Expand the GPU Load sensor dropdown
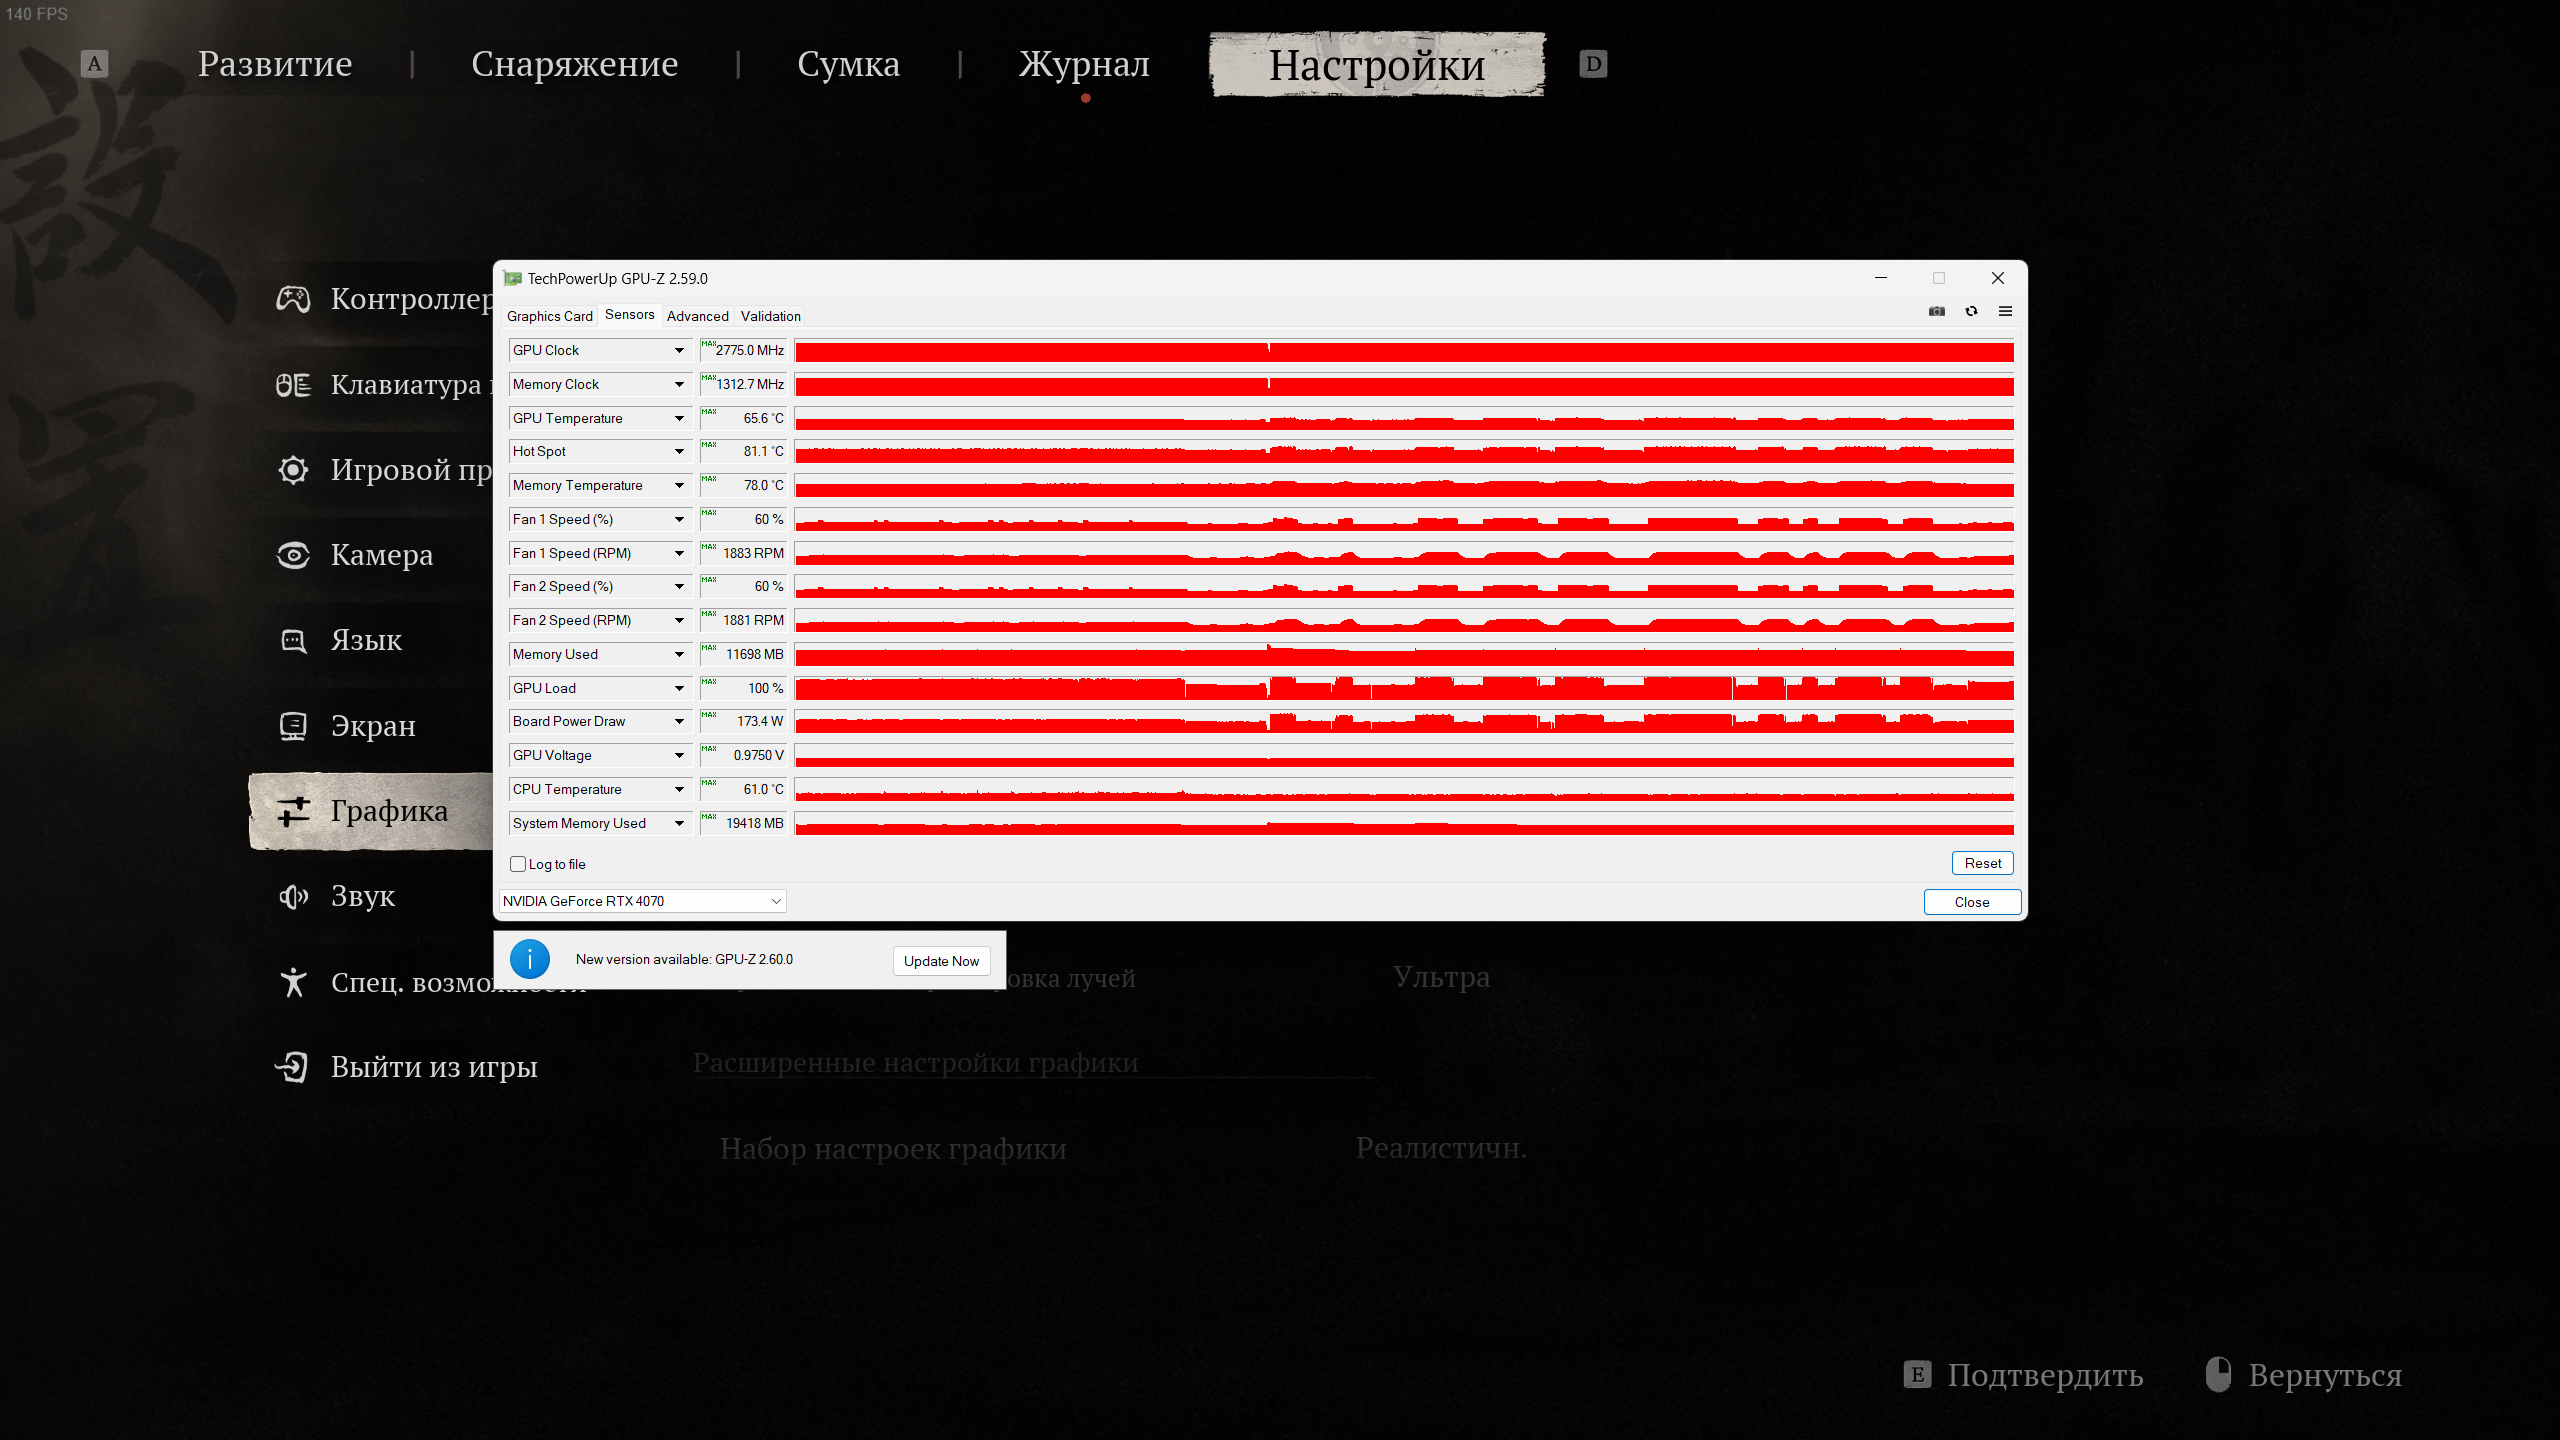The height and width of the screenshot is (1440, 2560). (x=679, y=688)
